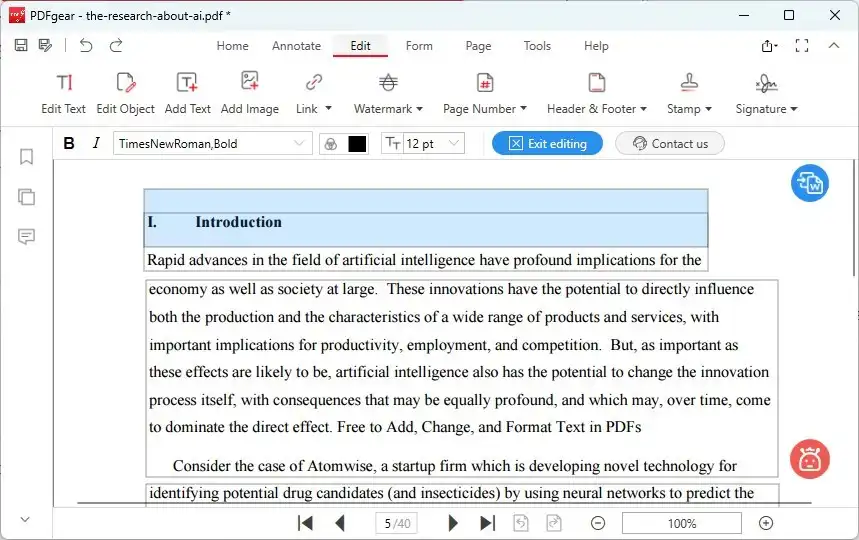Image resolution: width=859 pixels, height=540 pixels.
Task: Click the Contact us button
Action: [x=669, y=143]
